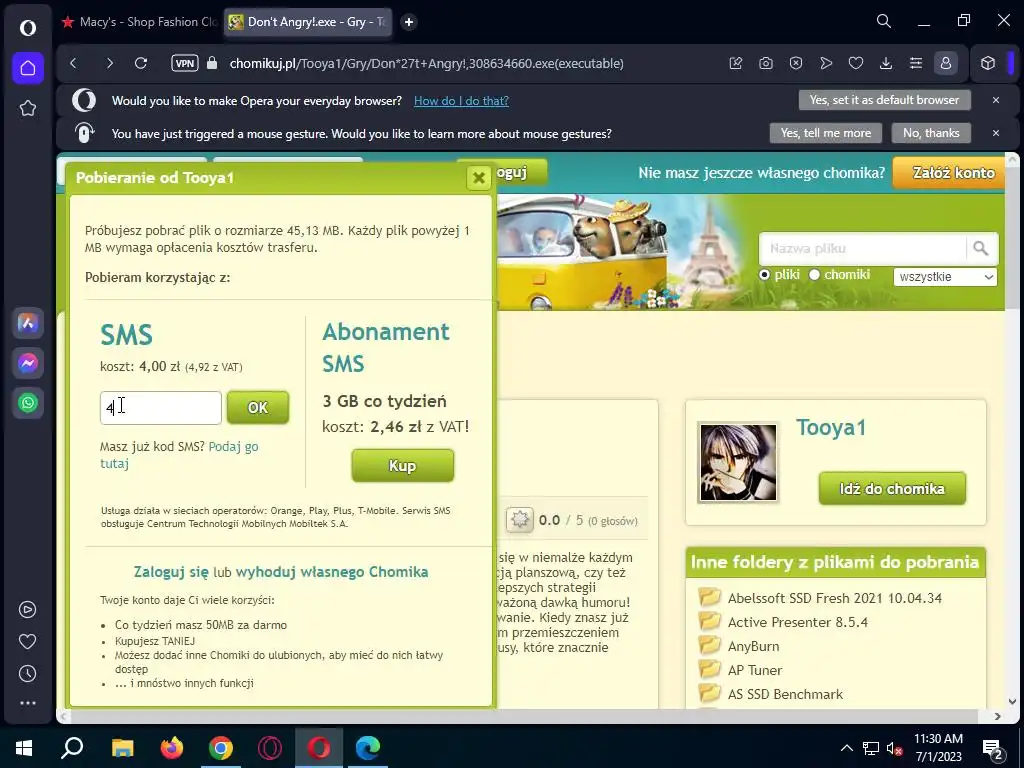Open WhatsApp in the Opera sidebar
Image resolution: width=1024 pixels, height=768 pixels.
[27, 403]
